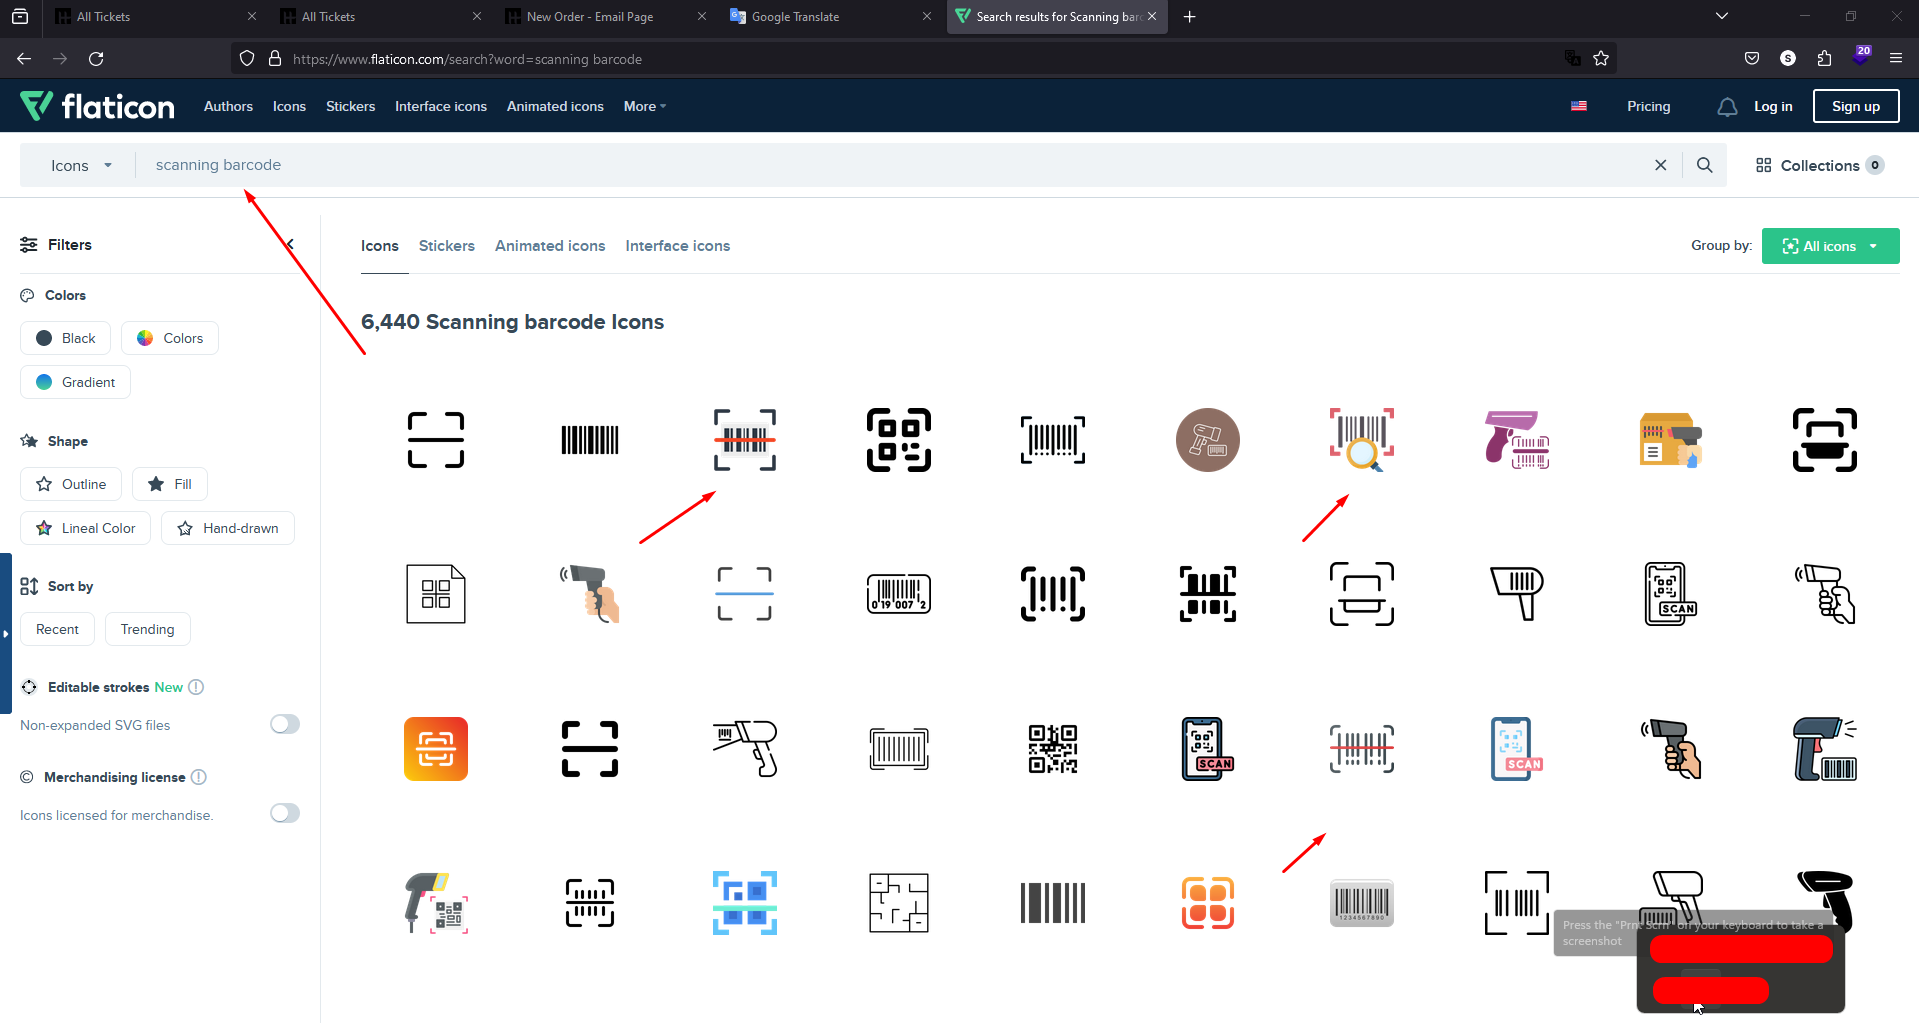Screen dimensions: 1919x1023
Task: Click the Log in link
Action: 1773,106
